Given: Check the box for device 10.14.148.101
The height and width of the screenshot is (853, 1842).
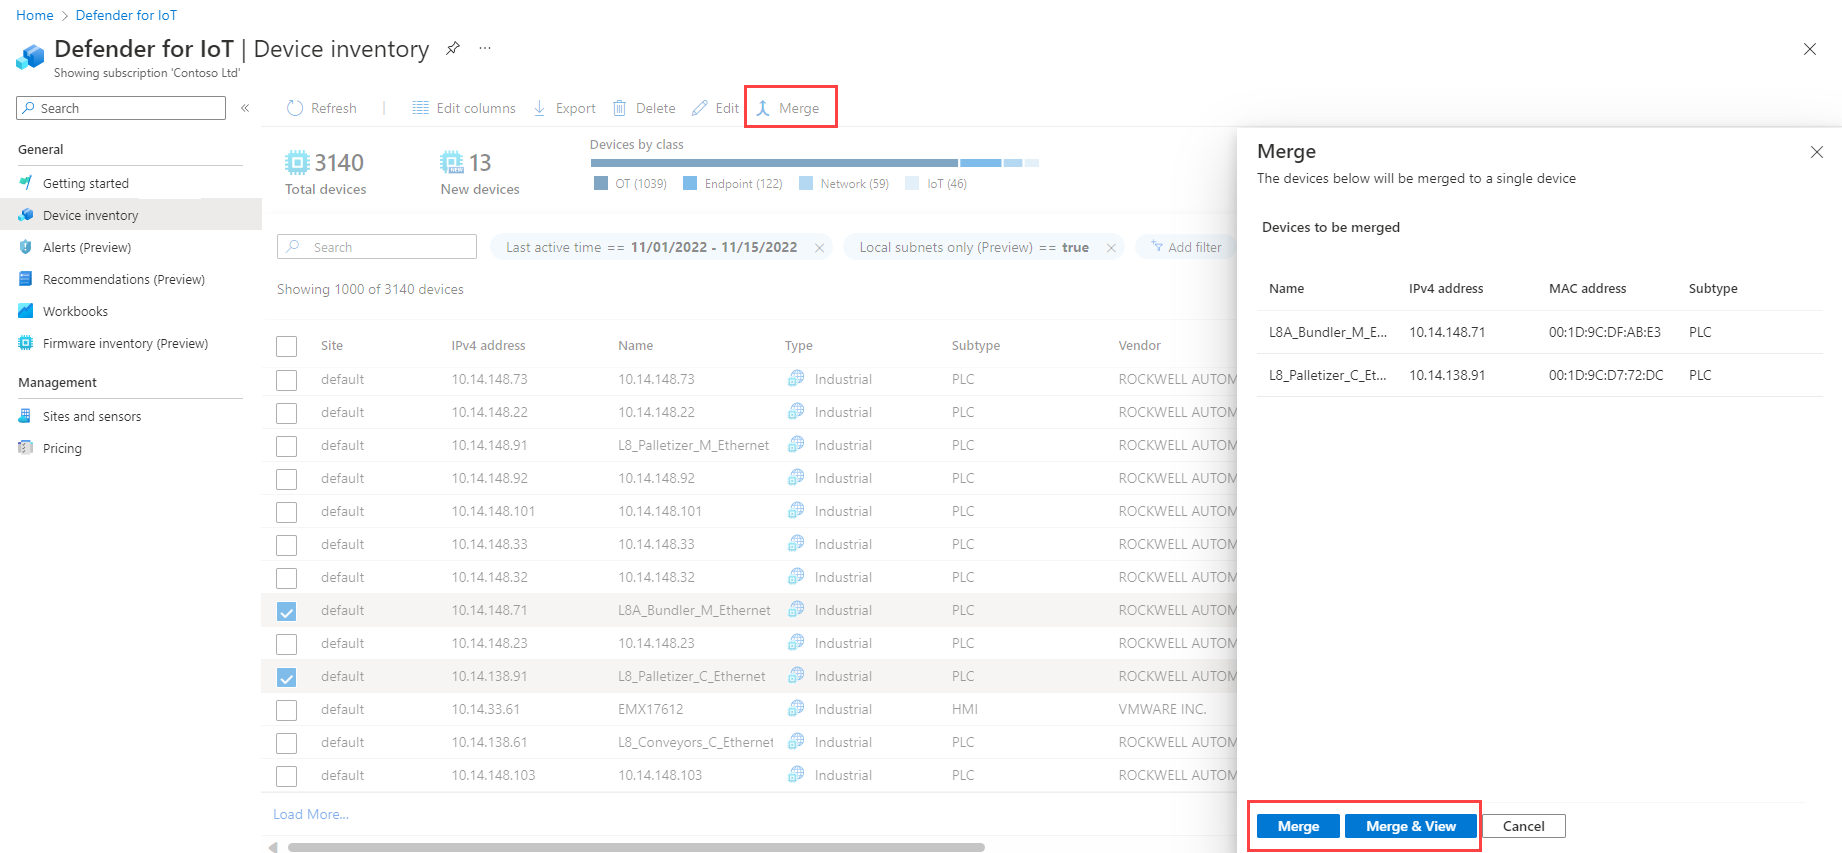Looking at the screenshot, I should [287, 512].
